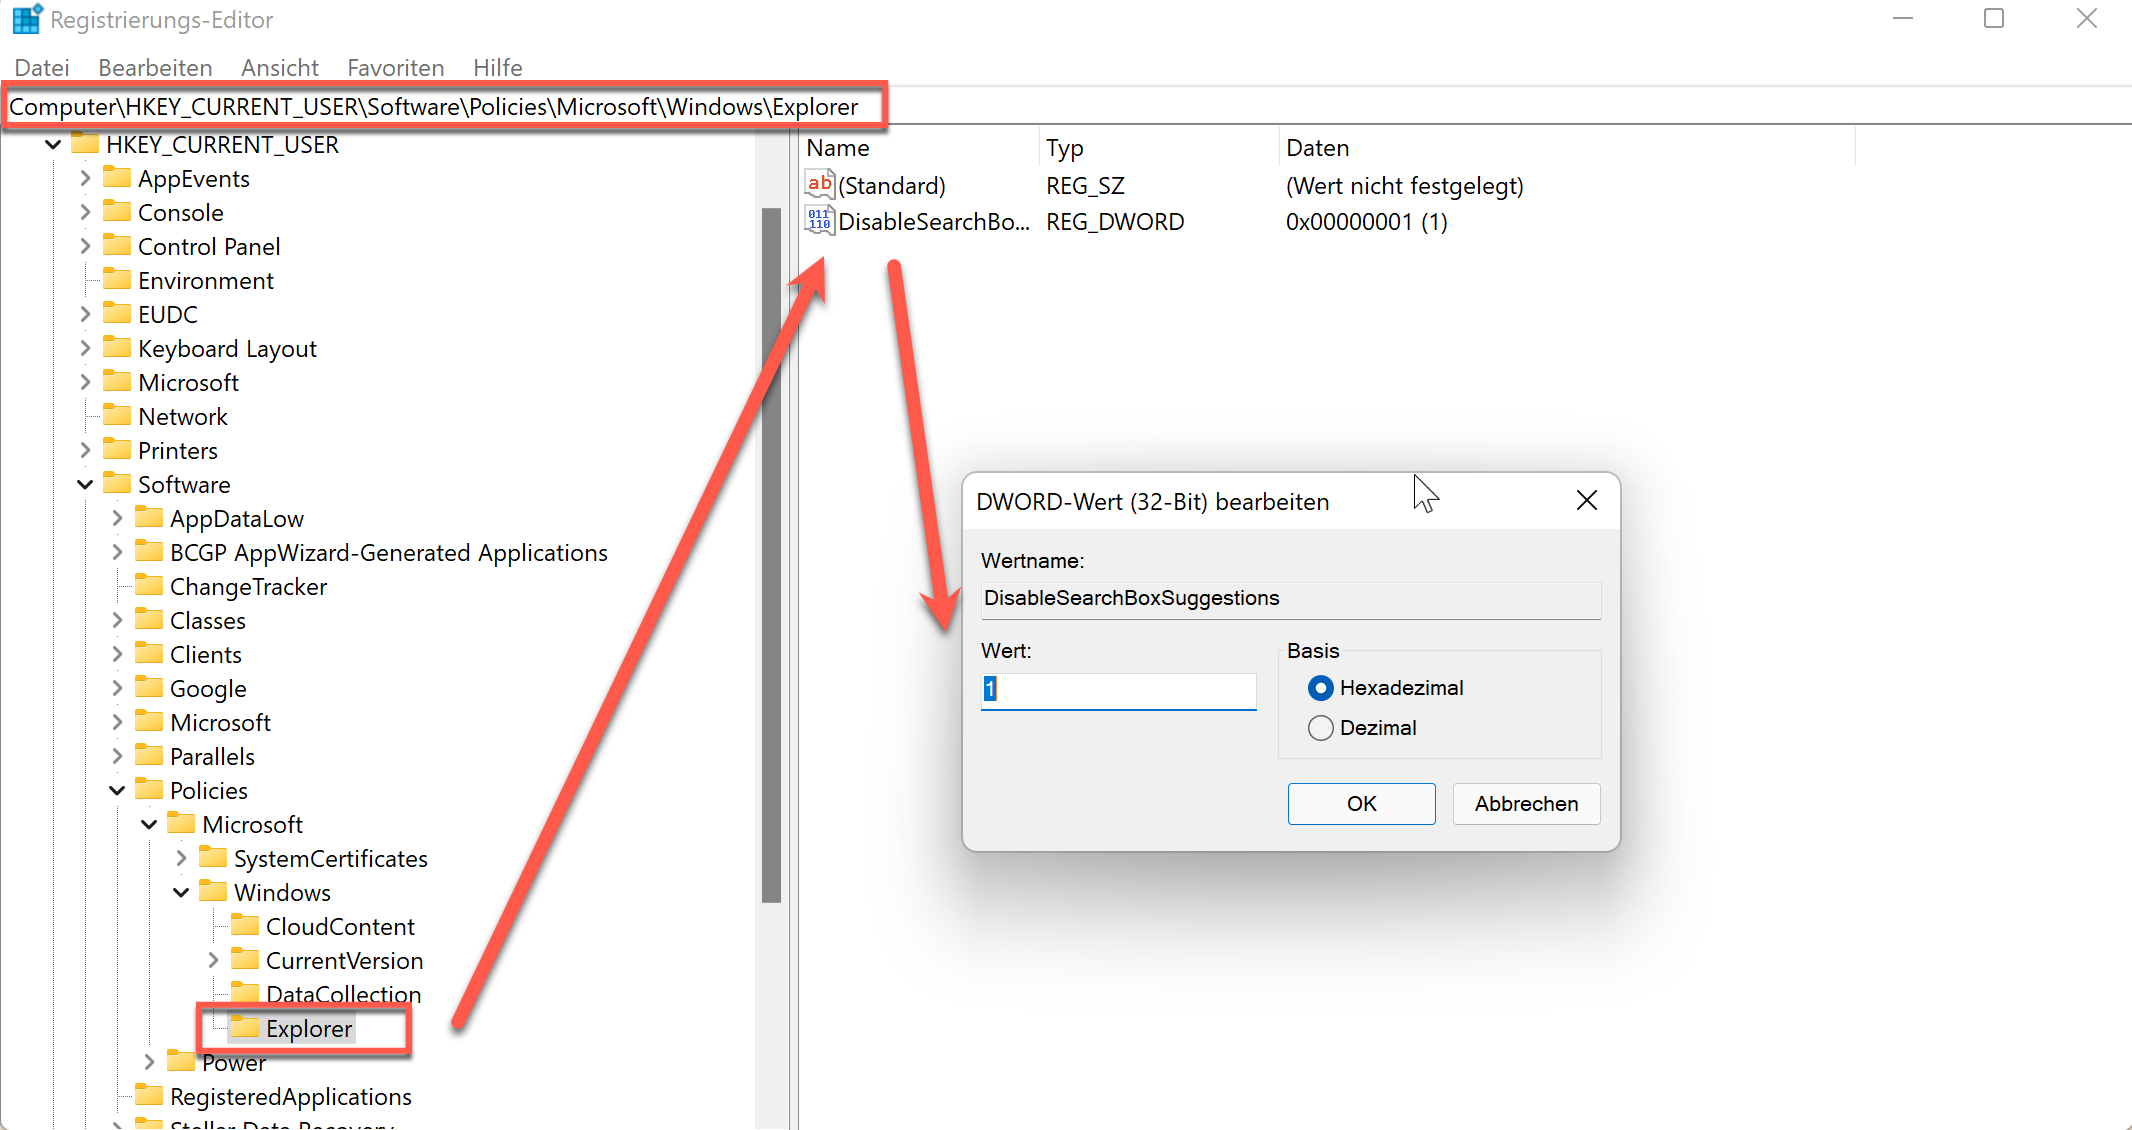Select the Microsoft key under Software
Image resolution: width=2132 pixels, height=1130 pixels.
[x=220, y=723]
